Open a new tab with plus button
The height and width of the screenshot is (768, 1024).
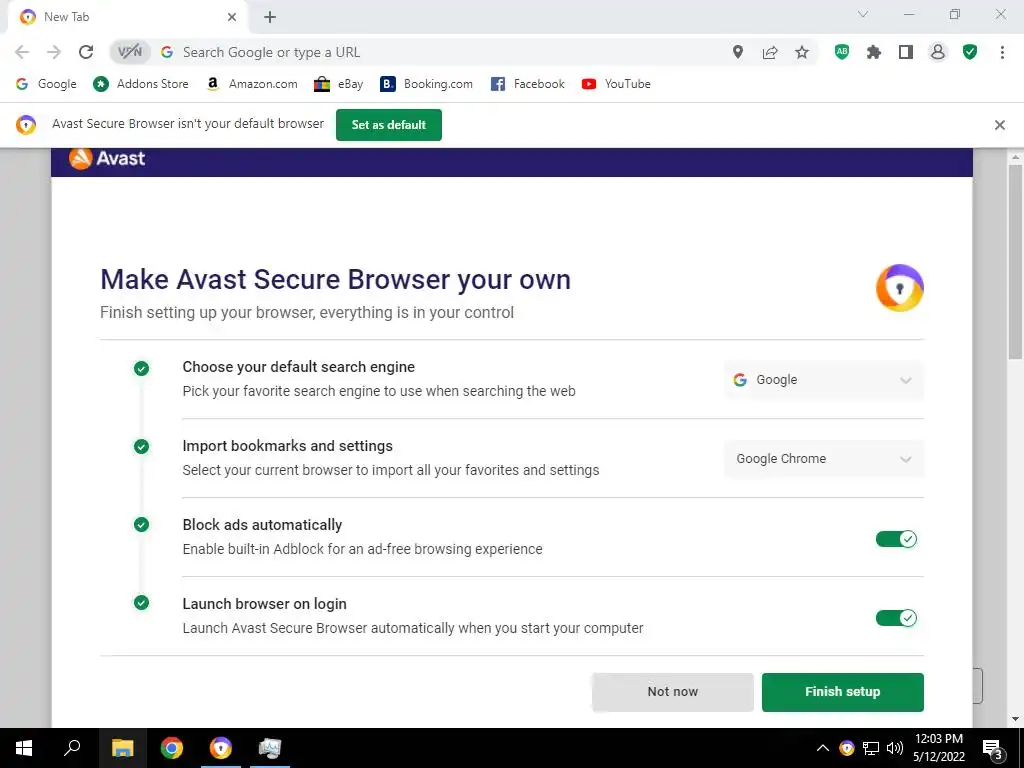(270, 17)
